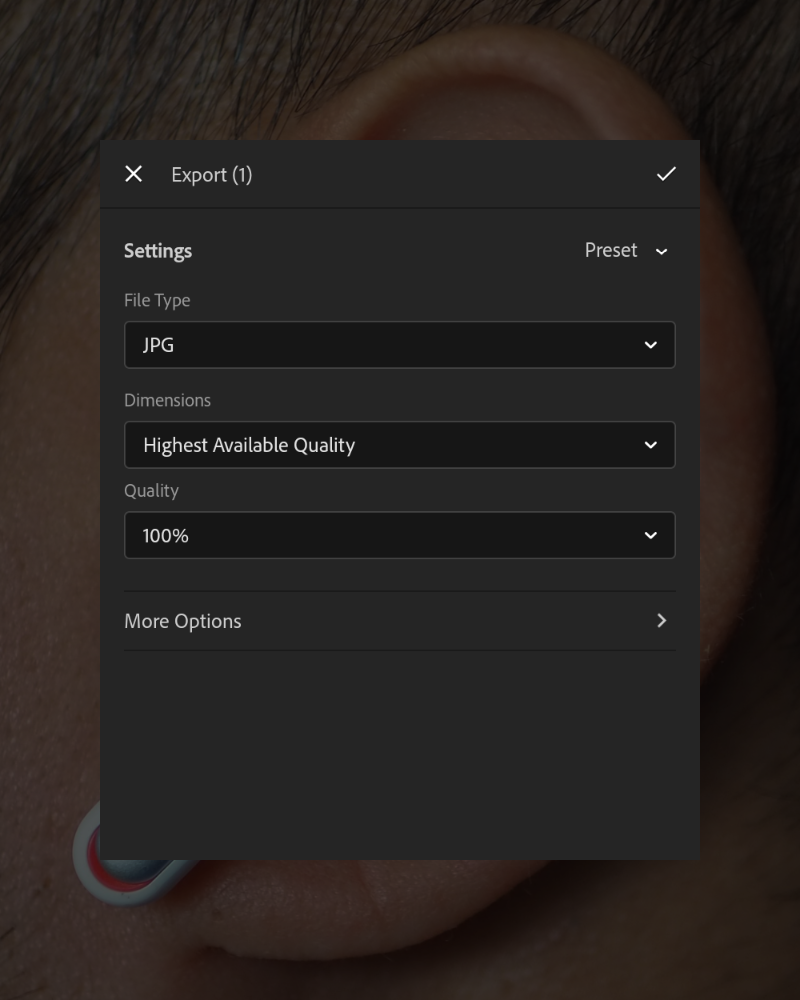Screen dimensions: 800x1000
Task: Click the chevron in the Quality field
Action: pyautogui.click(x=651, y=536)
